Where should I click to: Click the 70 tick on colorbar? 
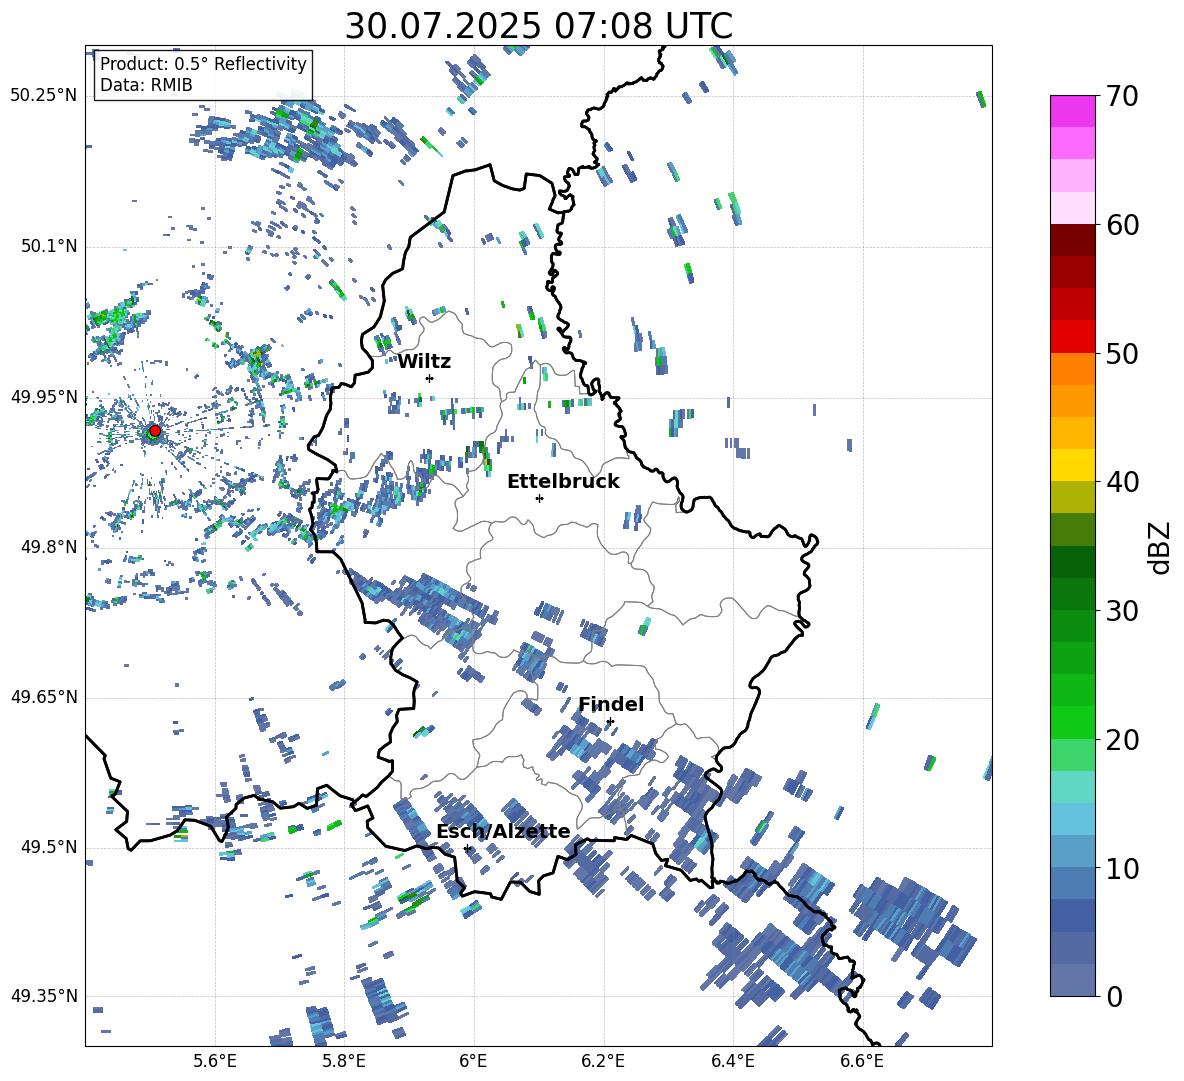click(x=1121, y=96)
